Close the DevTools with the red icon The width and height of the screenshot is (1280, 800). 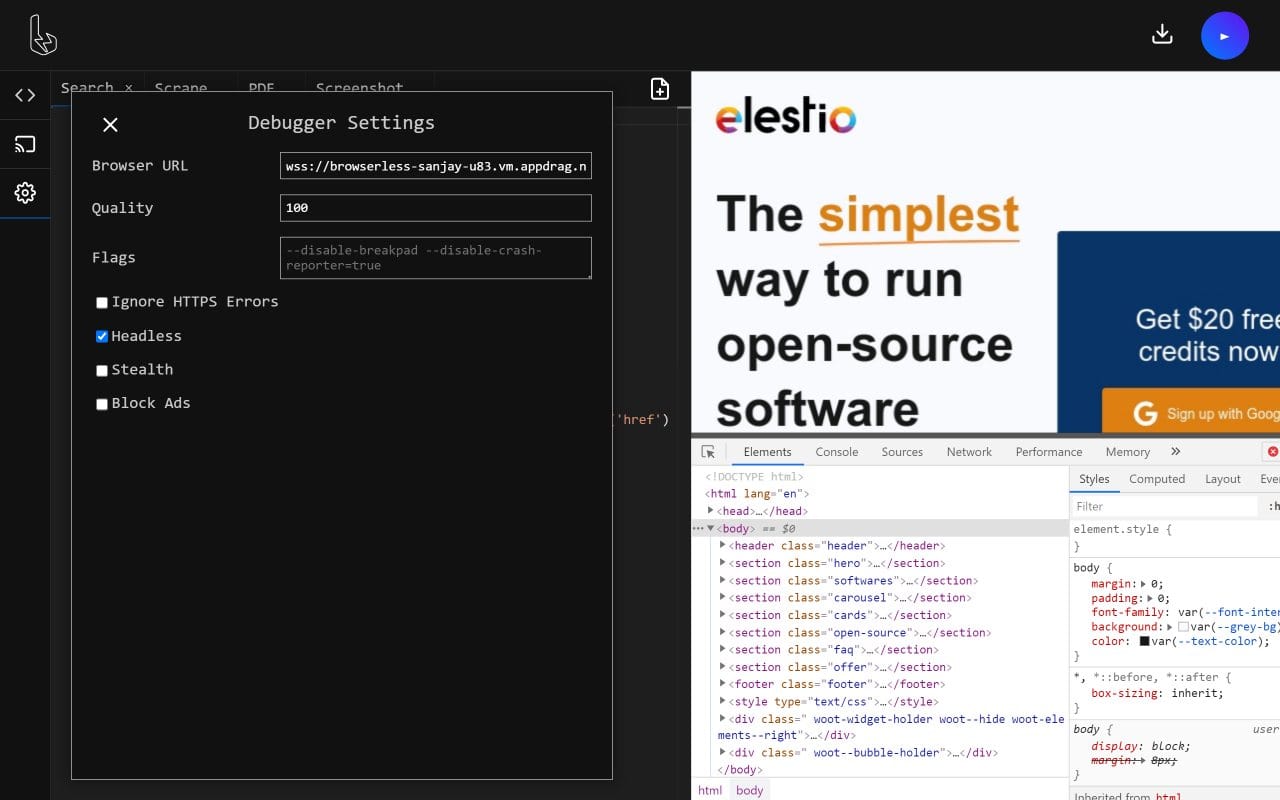click(1272, 451)
